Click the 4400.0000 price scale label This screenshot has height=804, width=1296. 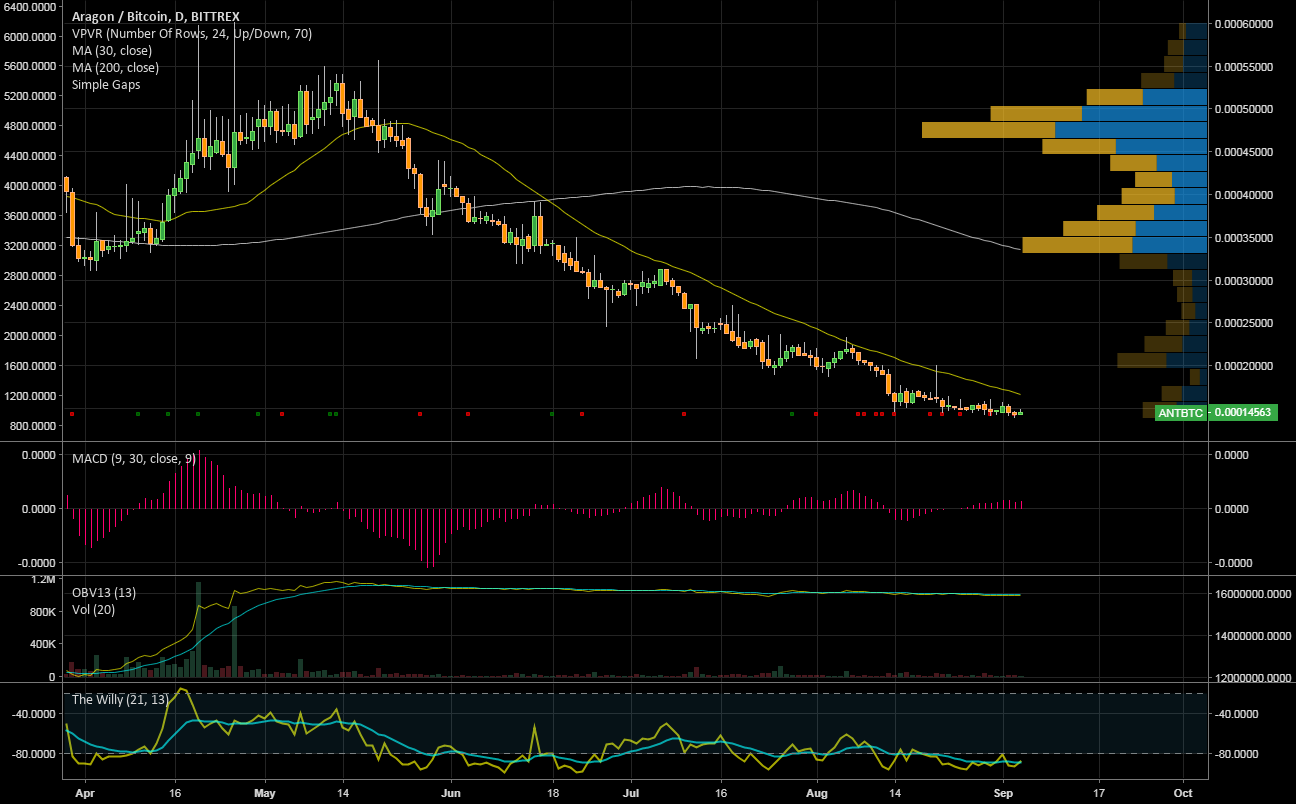[28, 156]
